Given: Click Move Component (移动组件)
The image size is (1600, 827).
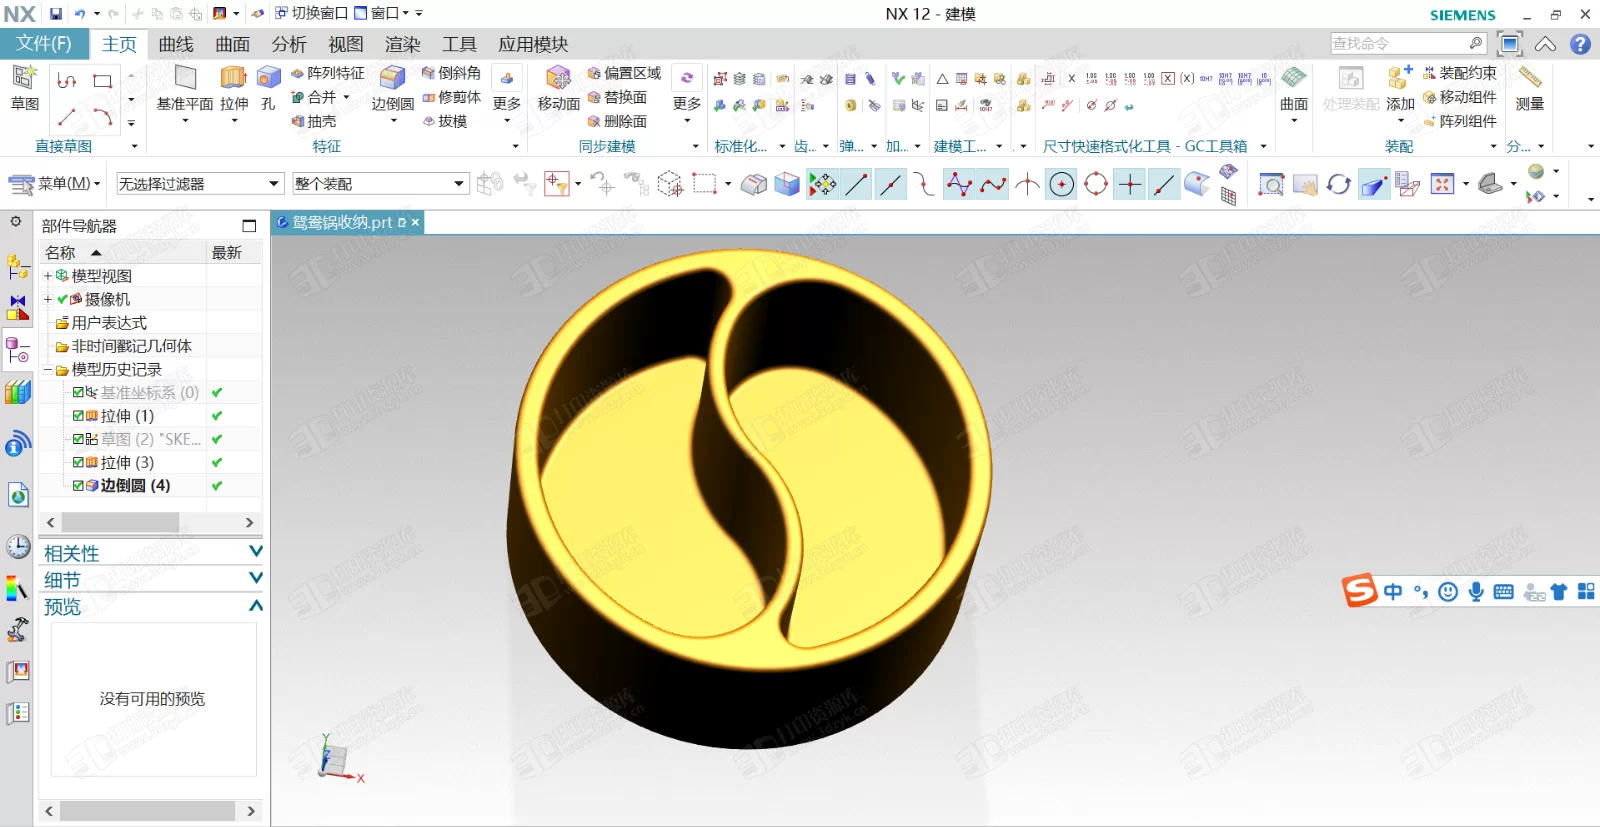Looking at the screenshot, I should coord(1460,97).
